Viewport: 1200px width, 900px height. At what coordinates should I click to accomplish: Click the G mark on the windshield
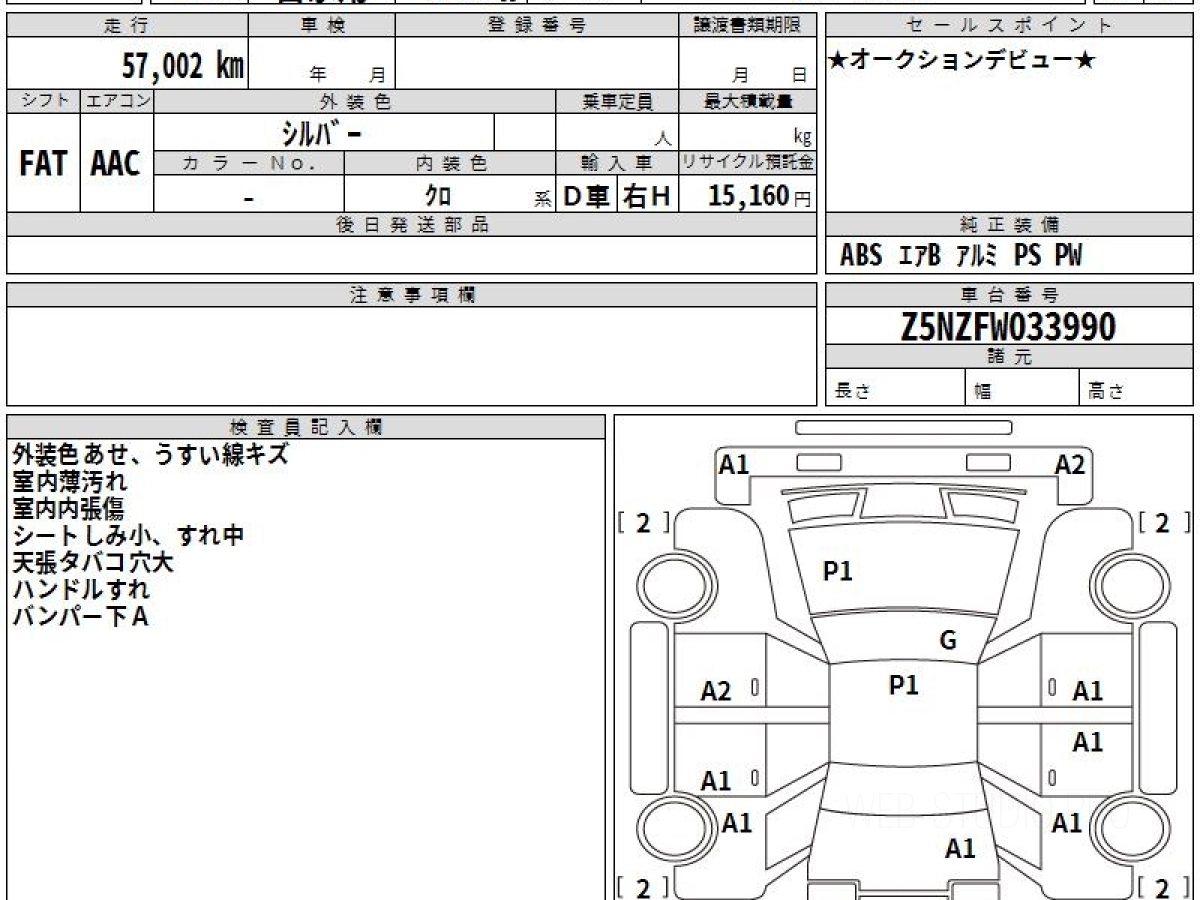coord(948,642)
